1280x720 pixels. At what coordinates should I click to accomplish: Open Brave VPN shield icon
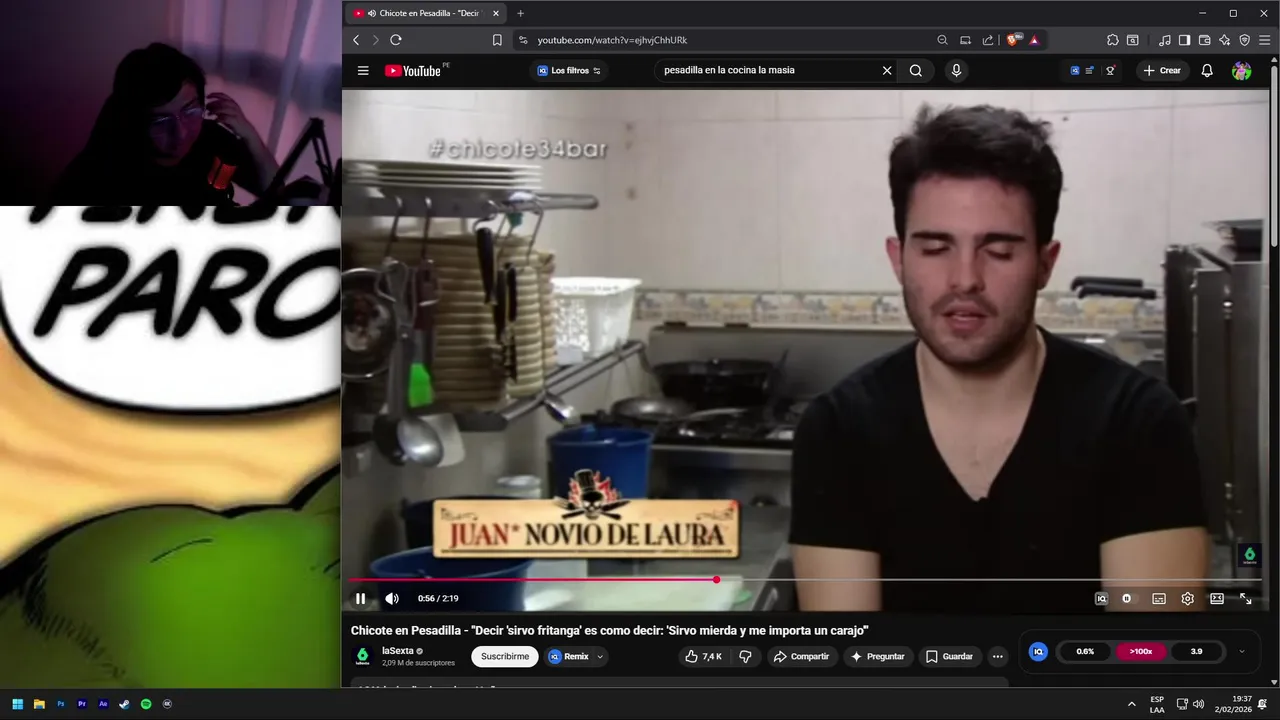(1245, 40)
